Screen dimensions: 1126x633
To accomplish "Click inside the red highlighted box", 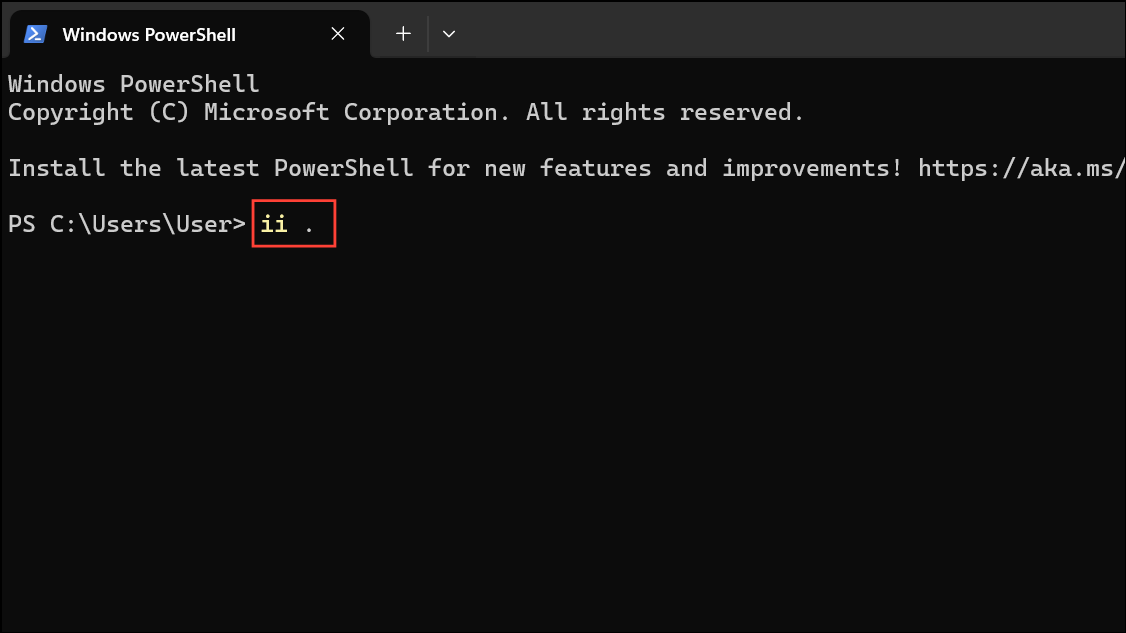I will pyautogui.click(x=293, y=224).
